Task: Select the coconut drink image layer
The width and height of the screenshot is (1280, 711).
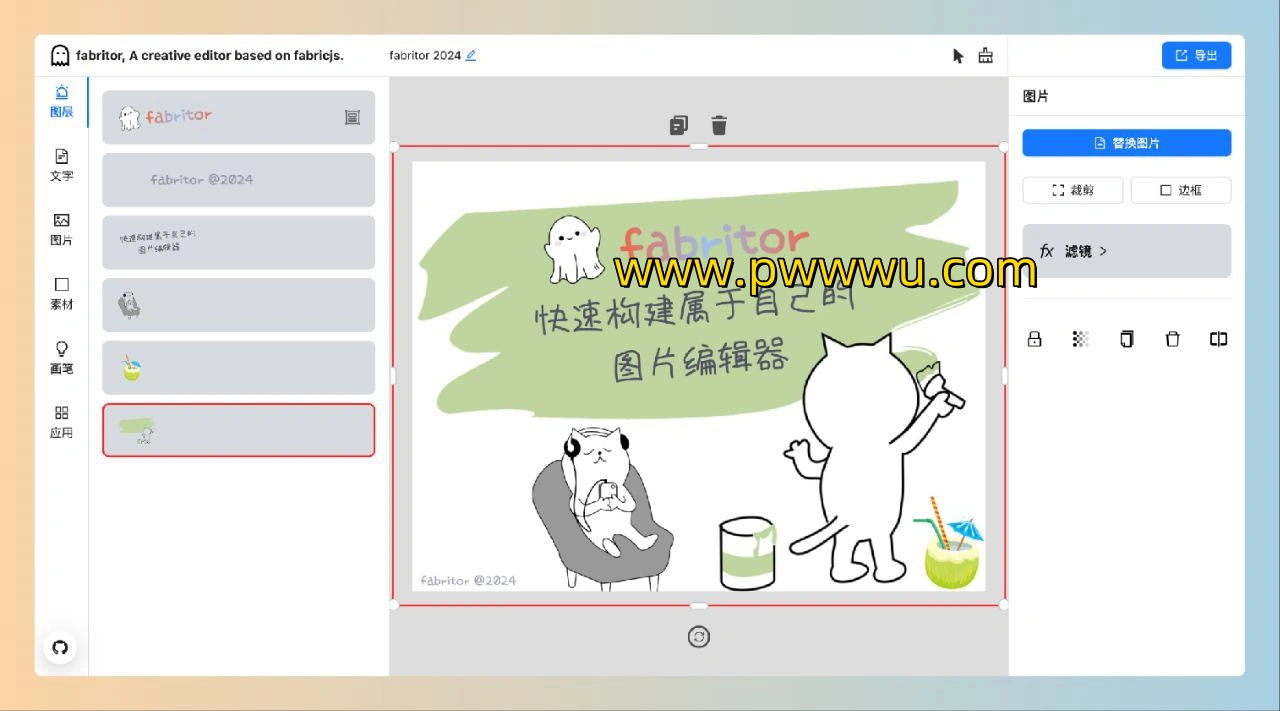Action: click(x=239, y=367)
